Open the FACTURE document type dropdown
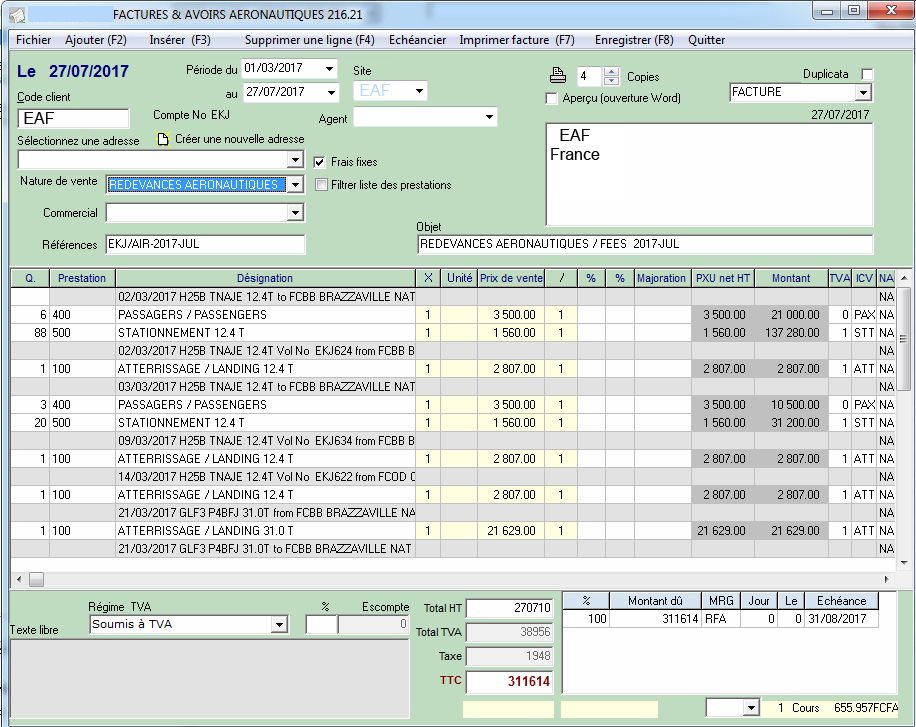The width and height of the screenshot is (916, 727). [x=863, y=92]
